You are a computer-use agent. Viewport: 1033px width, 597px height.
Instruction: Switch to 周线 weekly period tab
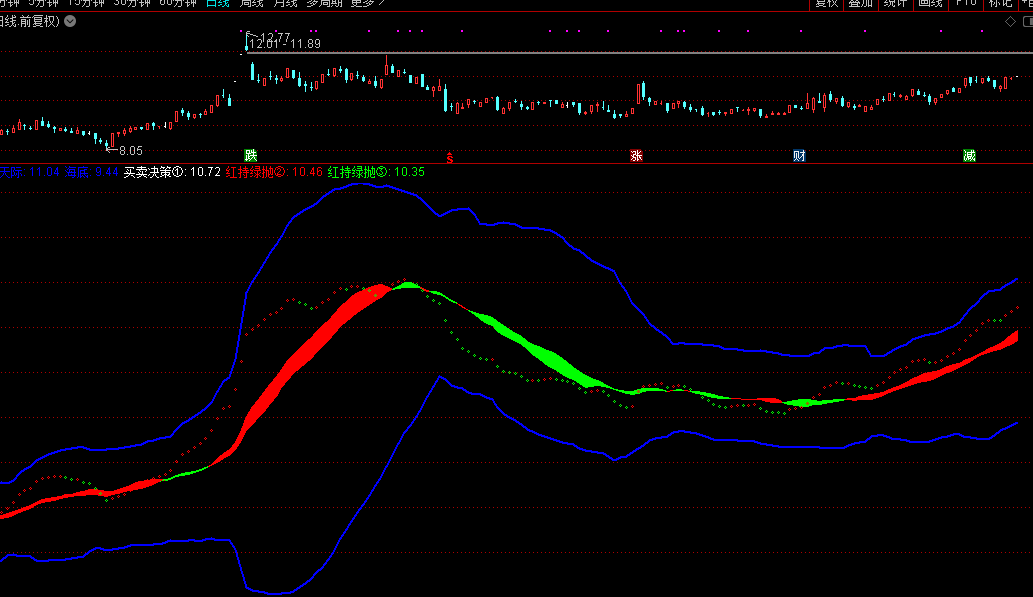coord(251,3)
